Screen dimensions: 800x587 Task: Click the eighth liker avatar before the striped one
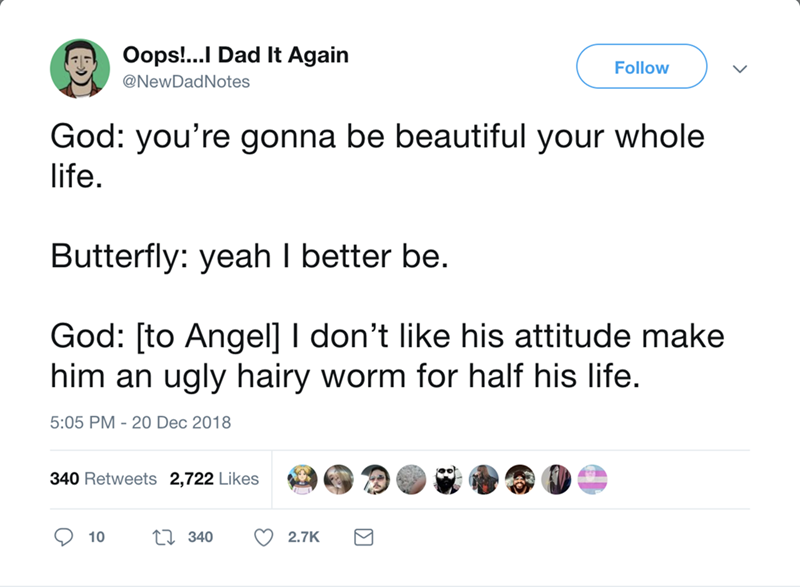[x=556, y=479]
